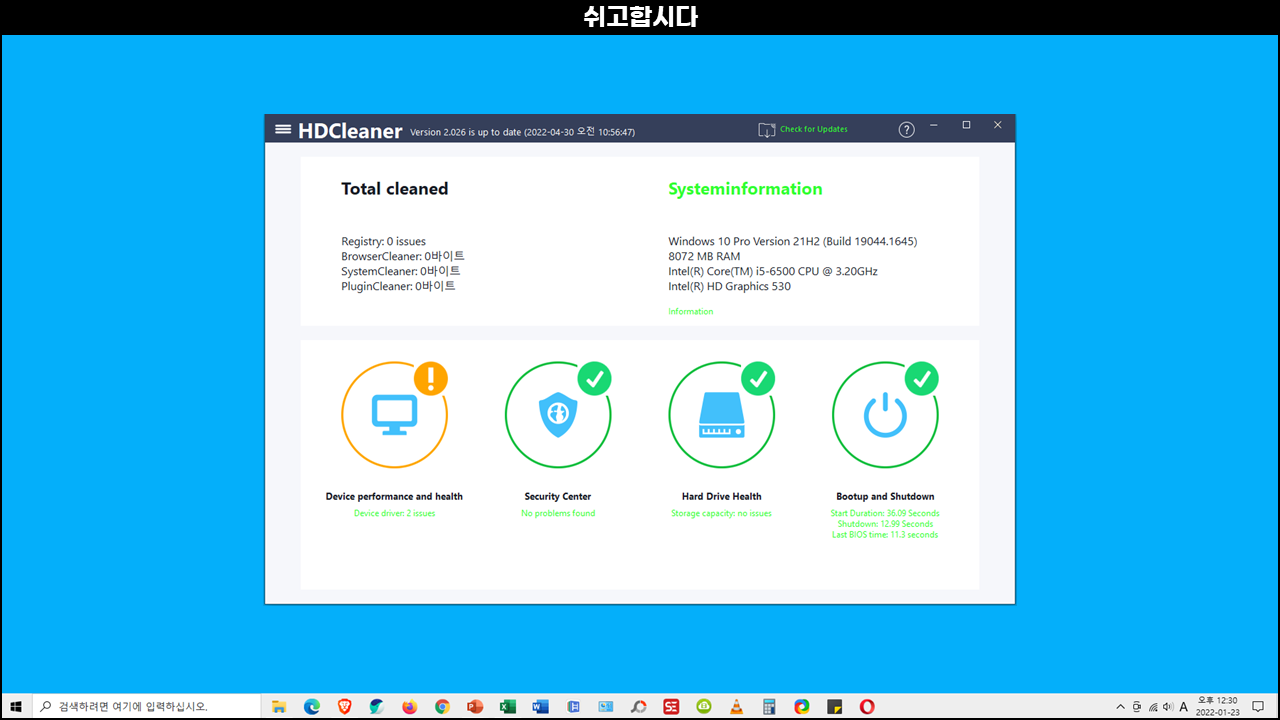1280x720 pixels.
Task: Click the Device performance and health label
Action: [394, 496]
